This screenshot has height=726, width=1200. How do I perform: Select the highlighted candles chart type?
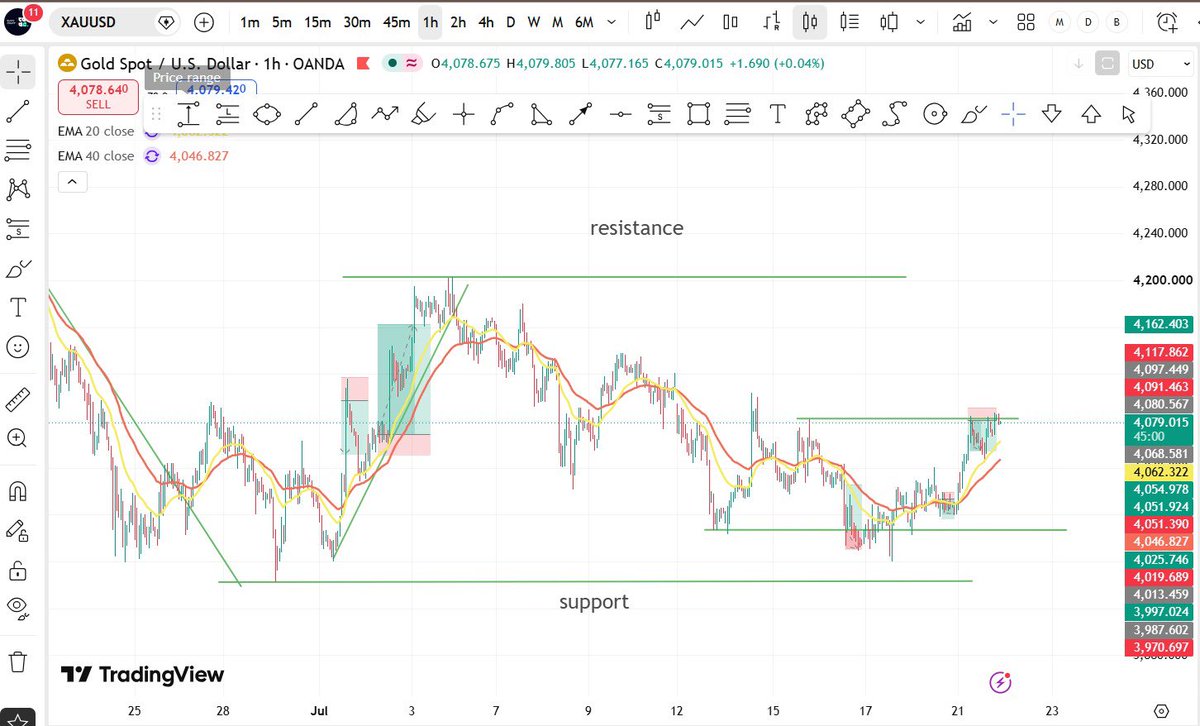tap(810, 21)
